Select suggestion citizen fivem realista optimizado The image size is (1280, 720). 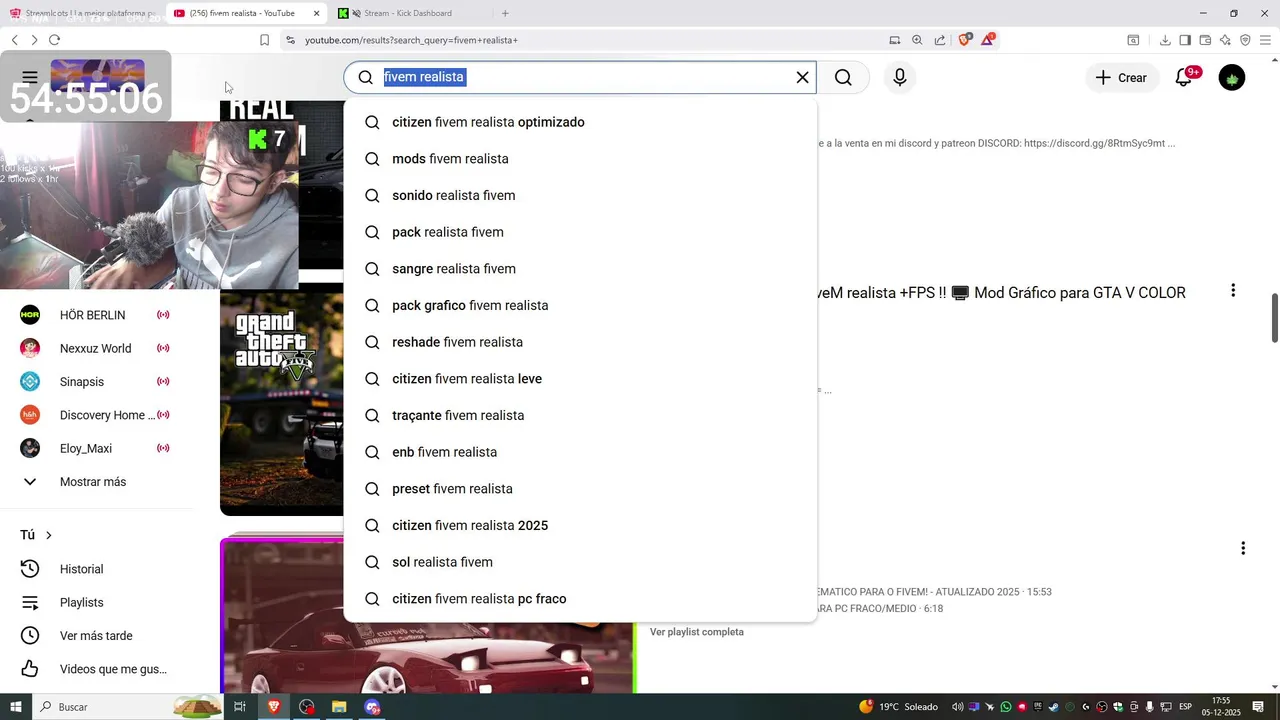coord(580,122)
